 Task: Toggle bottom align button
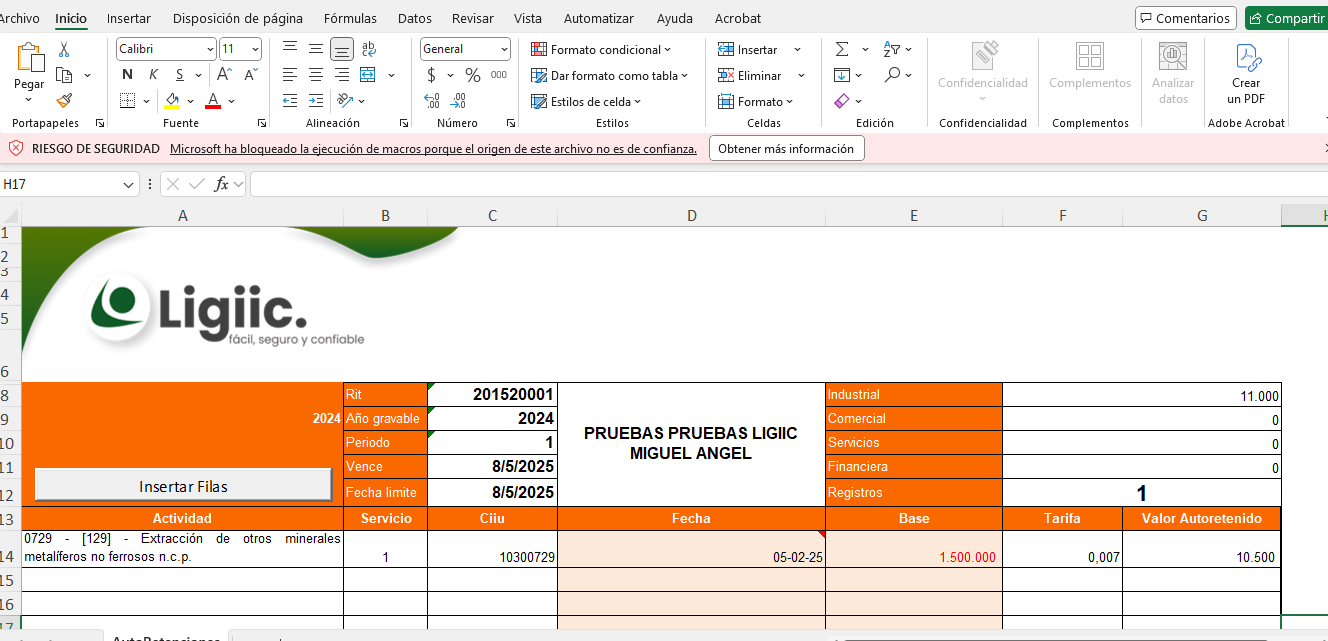pyautogui.click(x=342, y=49)
